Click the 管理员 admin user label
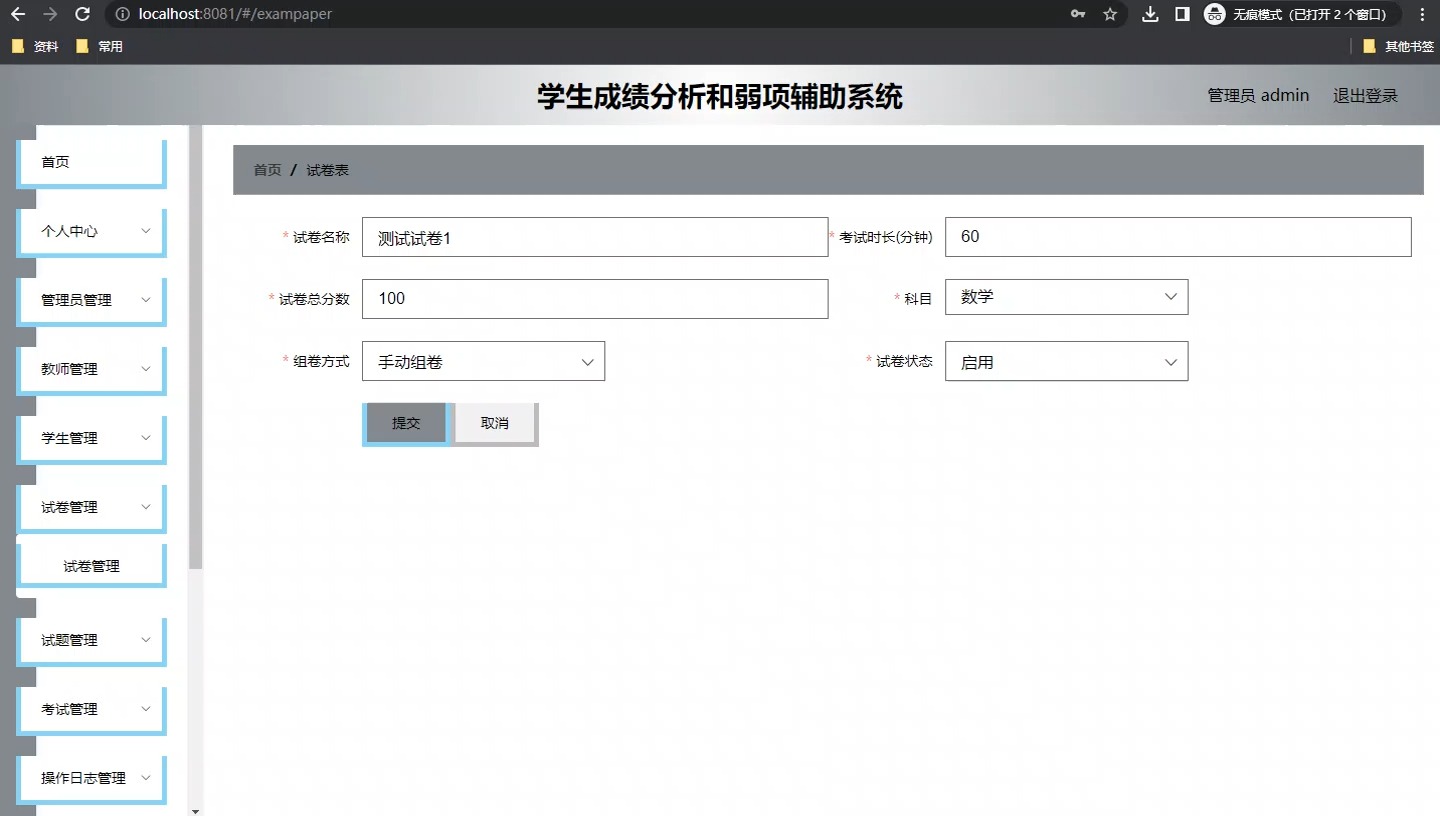1440x816 pixels. 1258,95
